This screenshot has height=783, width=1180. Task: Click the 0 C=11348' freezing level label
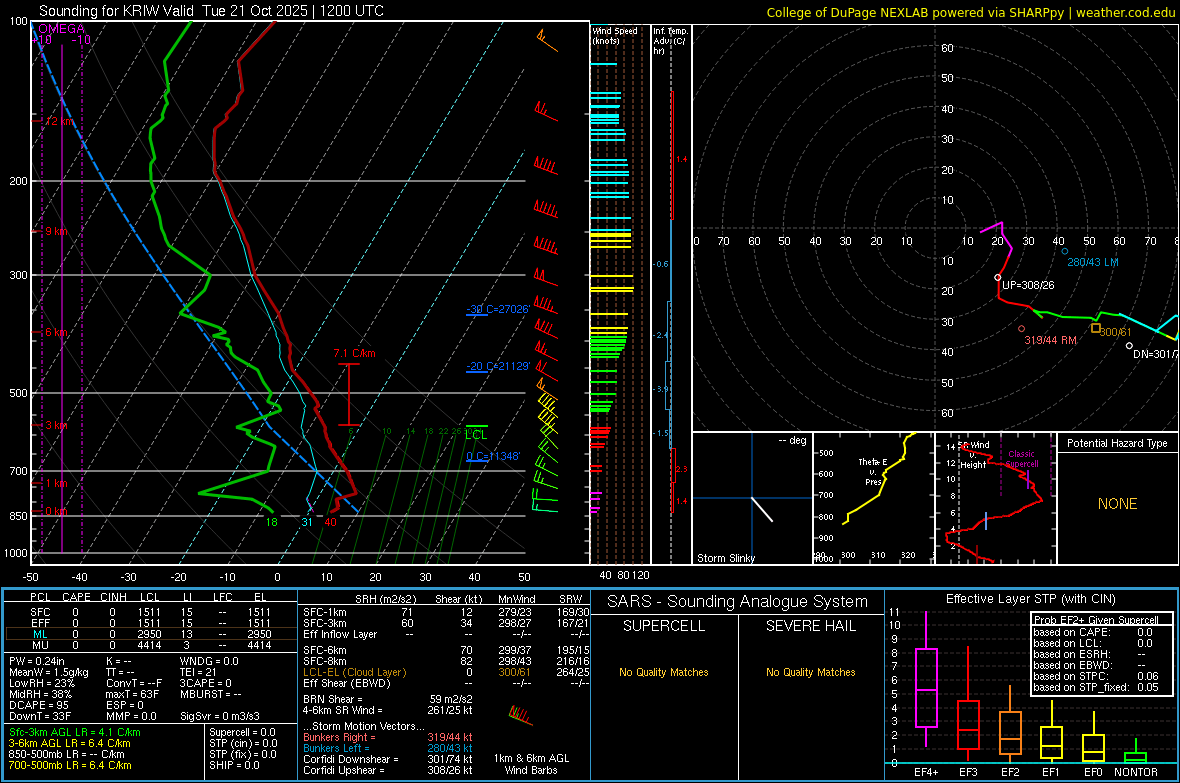493,456
